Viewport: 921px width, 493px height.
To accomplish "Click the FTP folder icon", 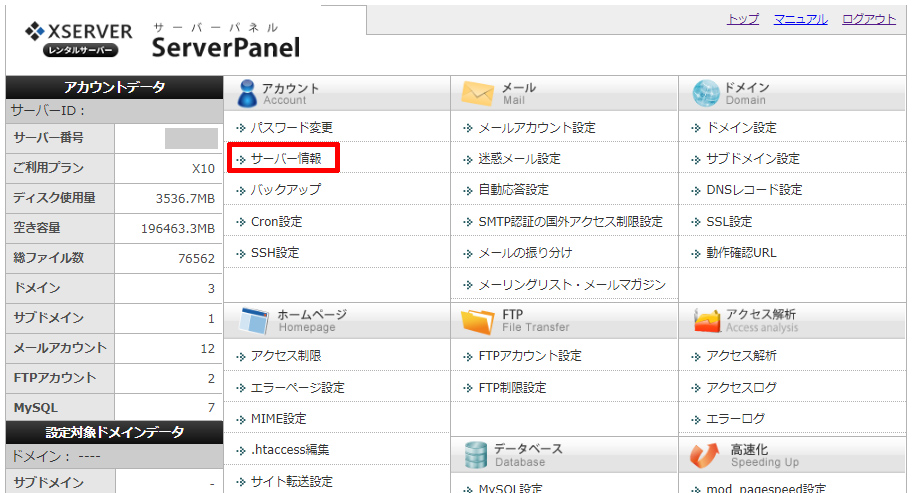I will point(478,321).
